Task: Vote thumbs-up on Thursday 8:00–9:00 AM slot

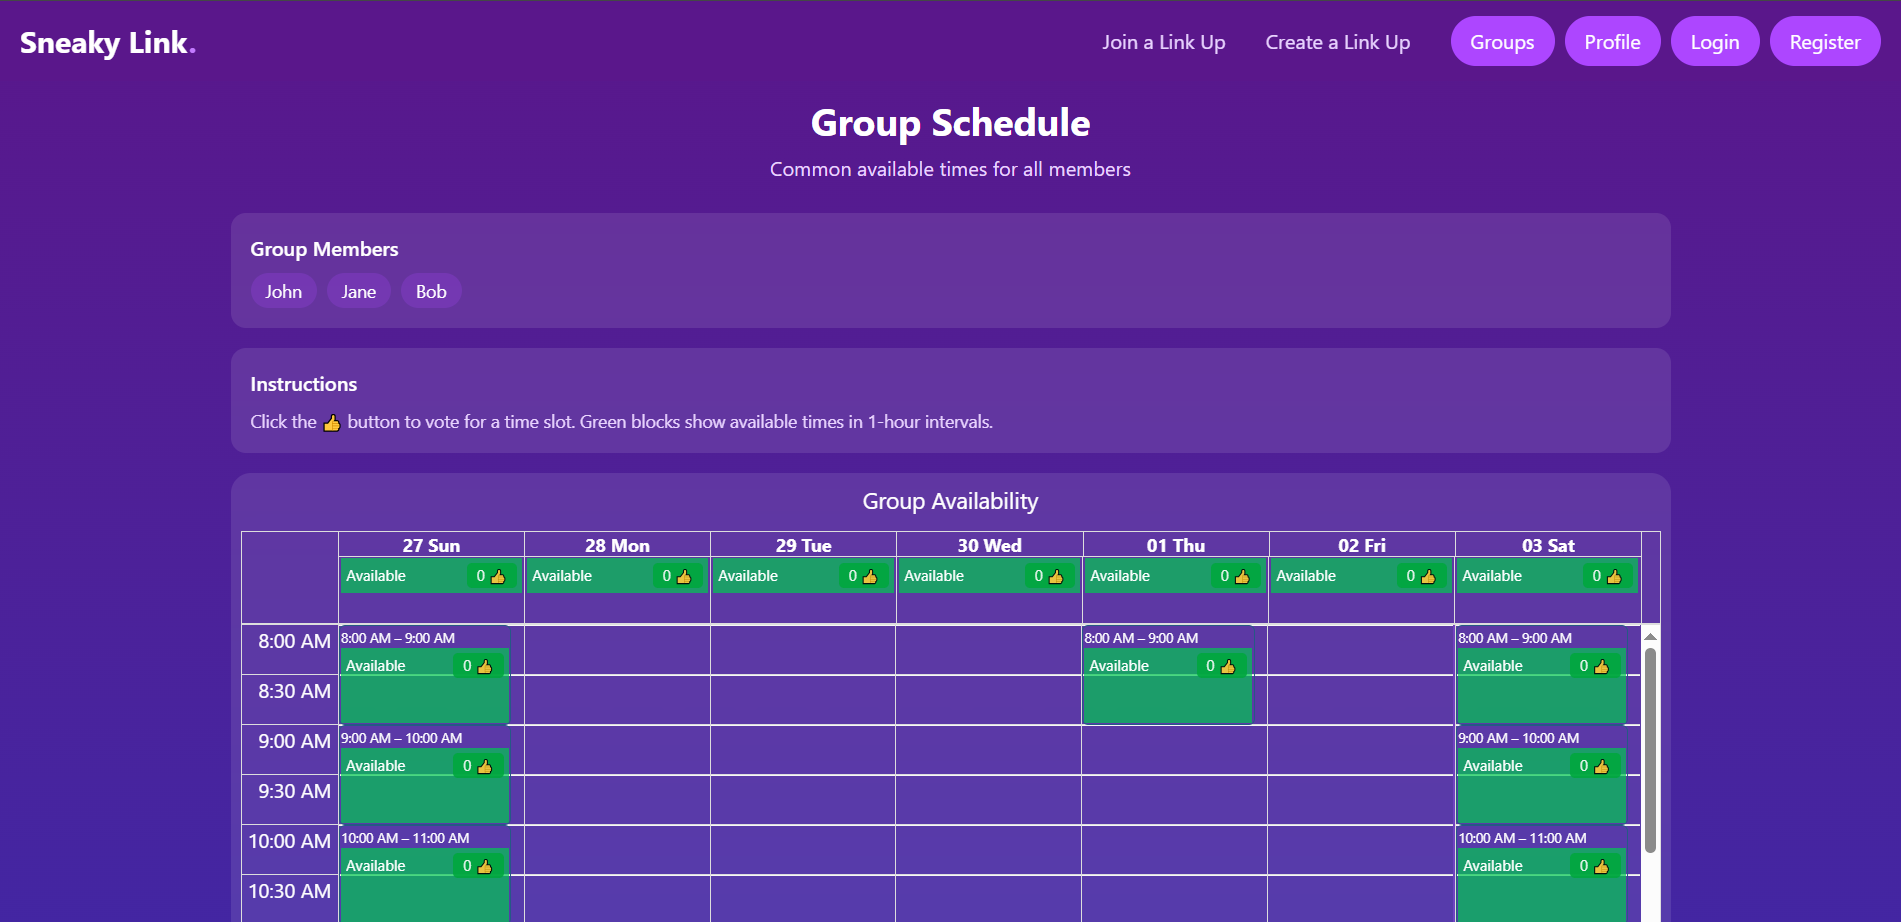Action: click(1220, 666)
